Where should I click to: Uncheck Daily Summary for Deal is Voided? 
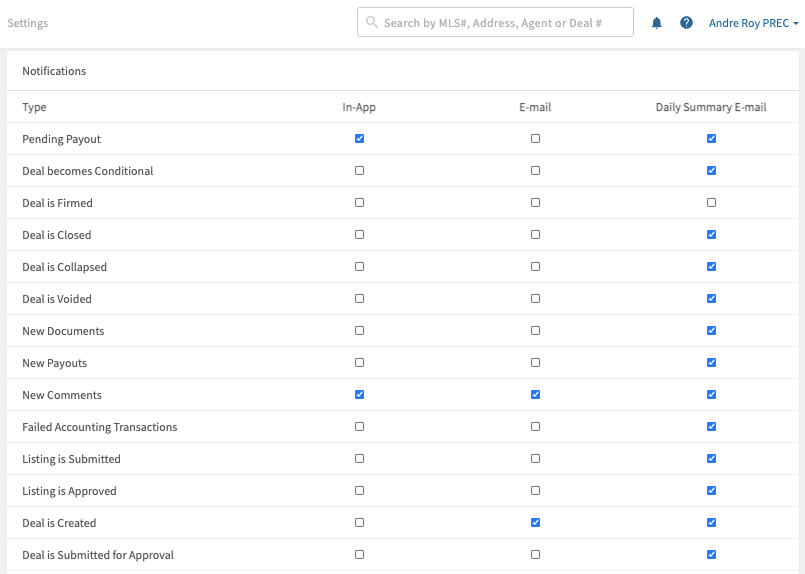[711, 299]
